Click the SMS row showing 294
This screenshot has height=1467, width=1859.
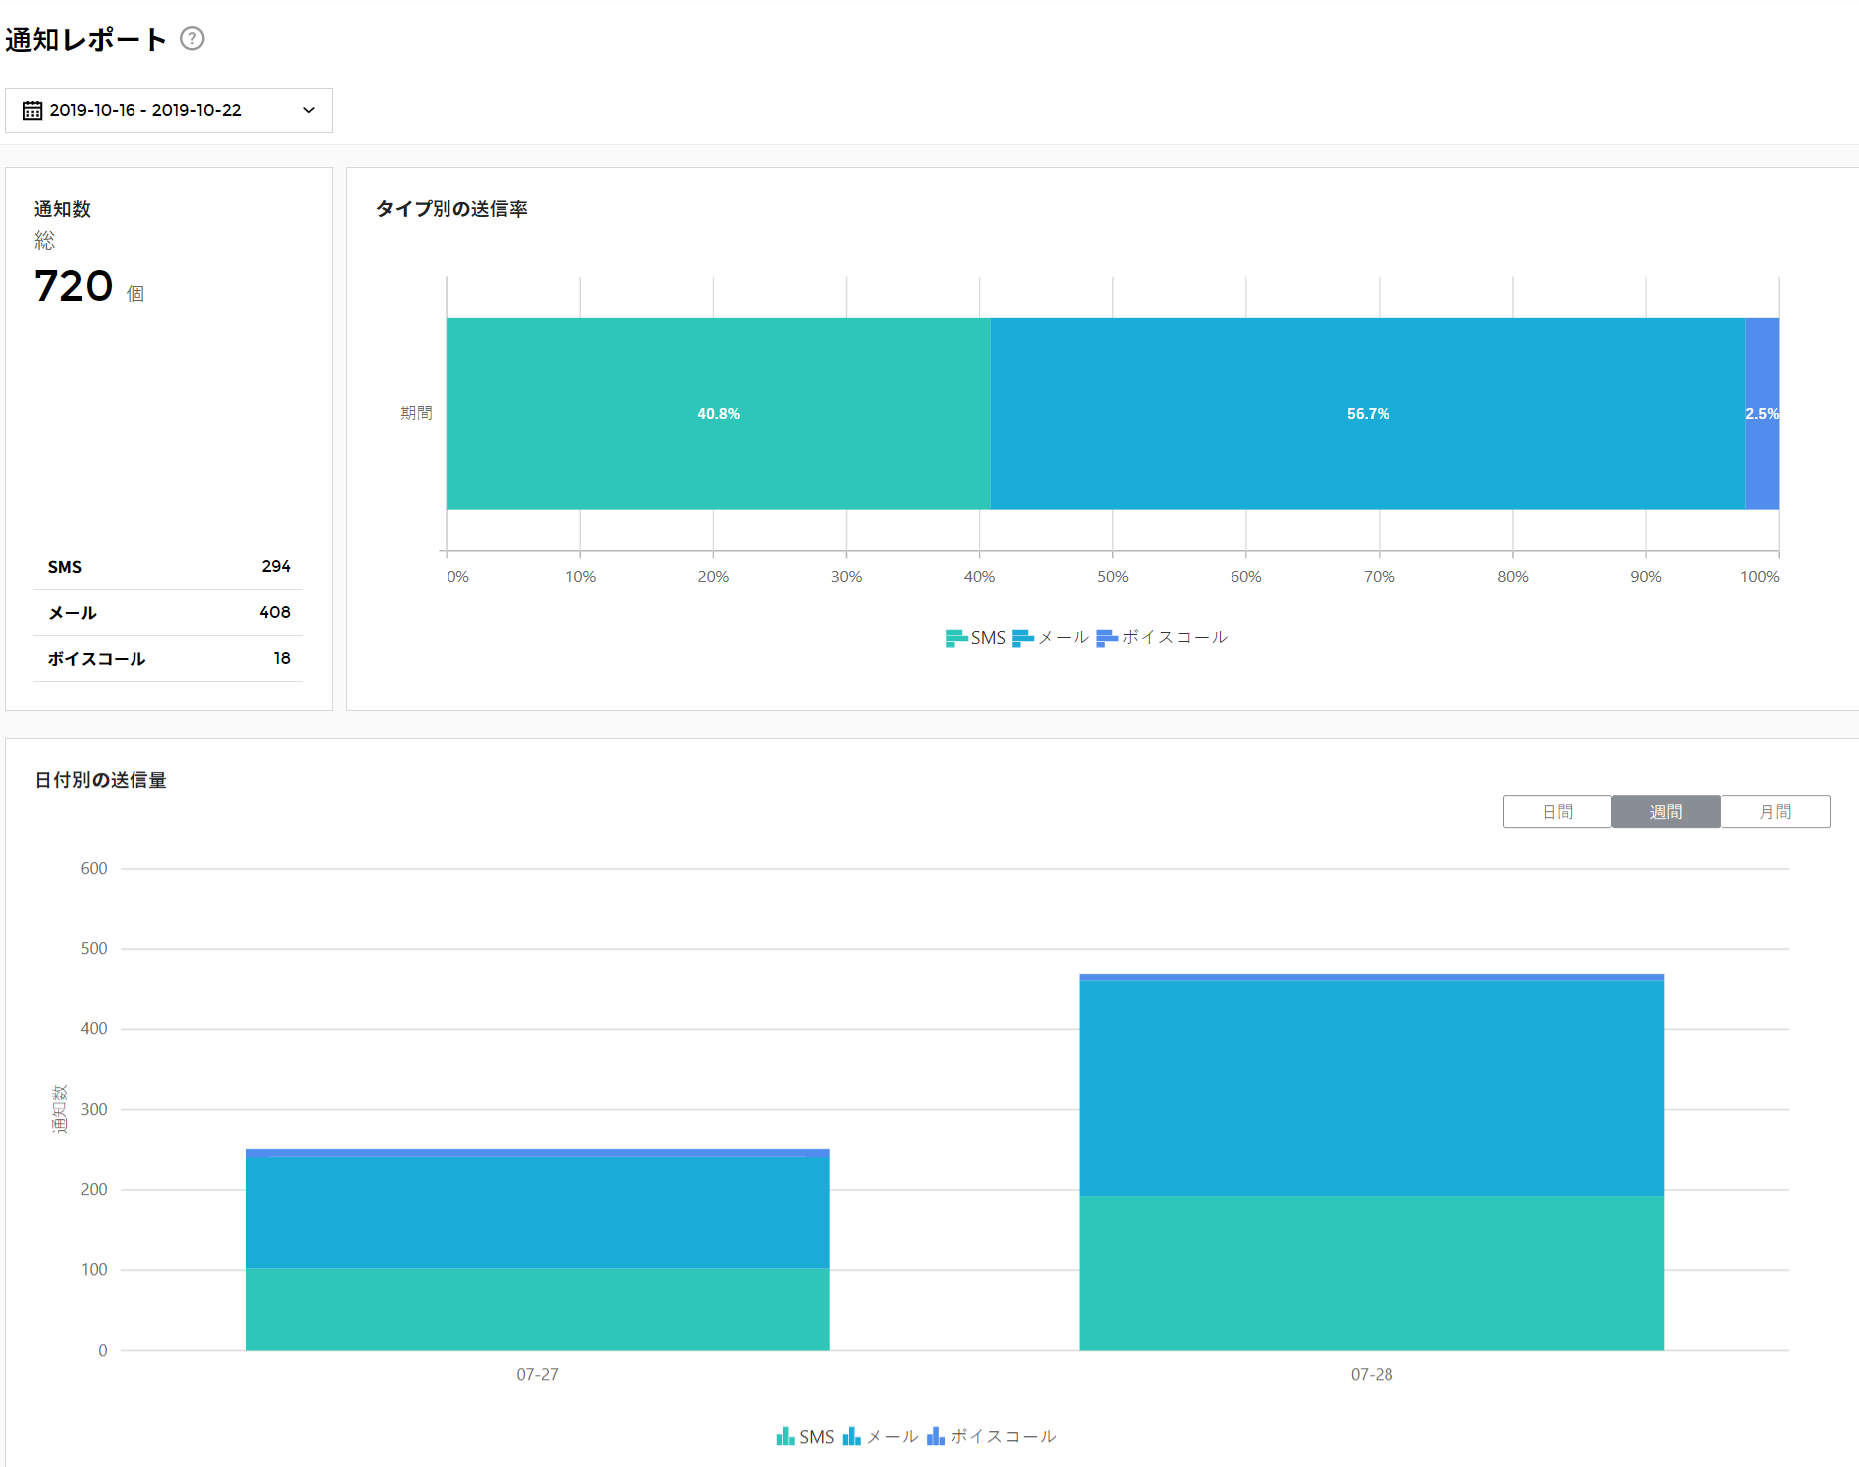(x=168, y=567)
